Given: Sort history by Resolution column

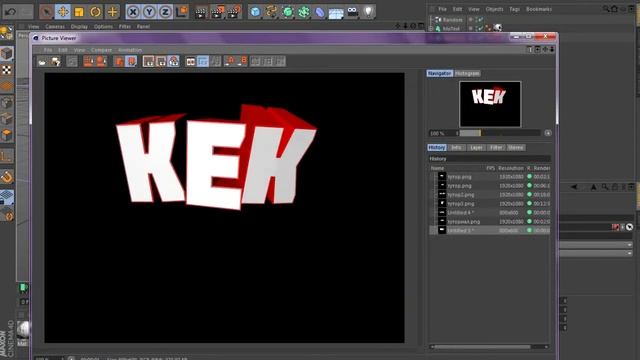Looking at the screenshot, I should pyautogui.click(x=511, y=168).
